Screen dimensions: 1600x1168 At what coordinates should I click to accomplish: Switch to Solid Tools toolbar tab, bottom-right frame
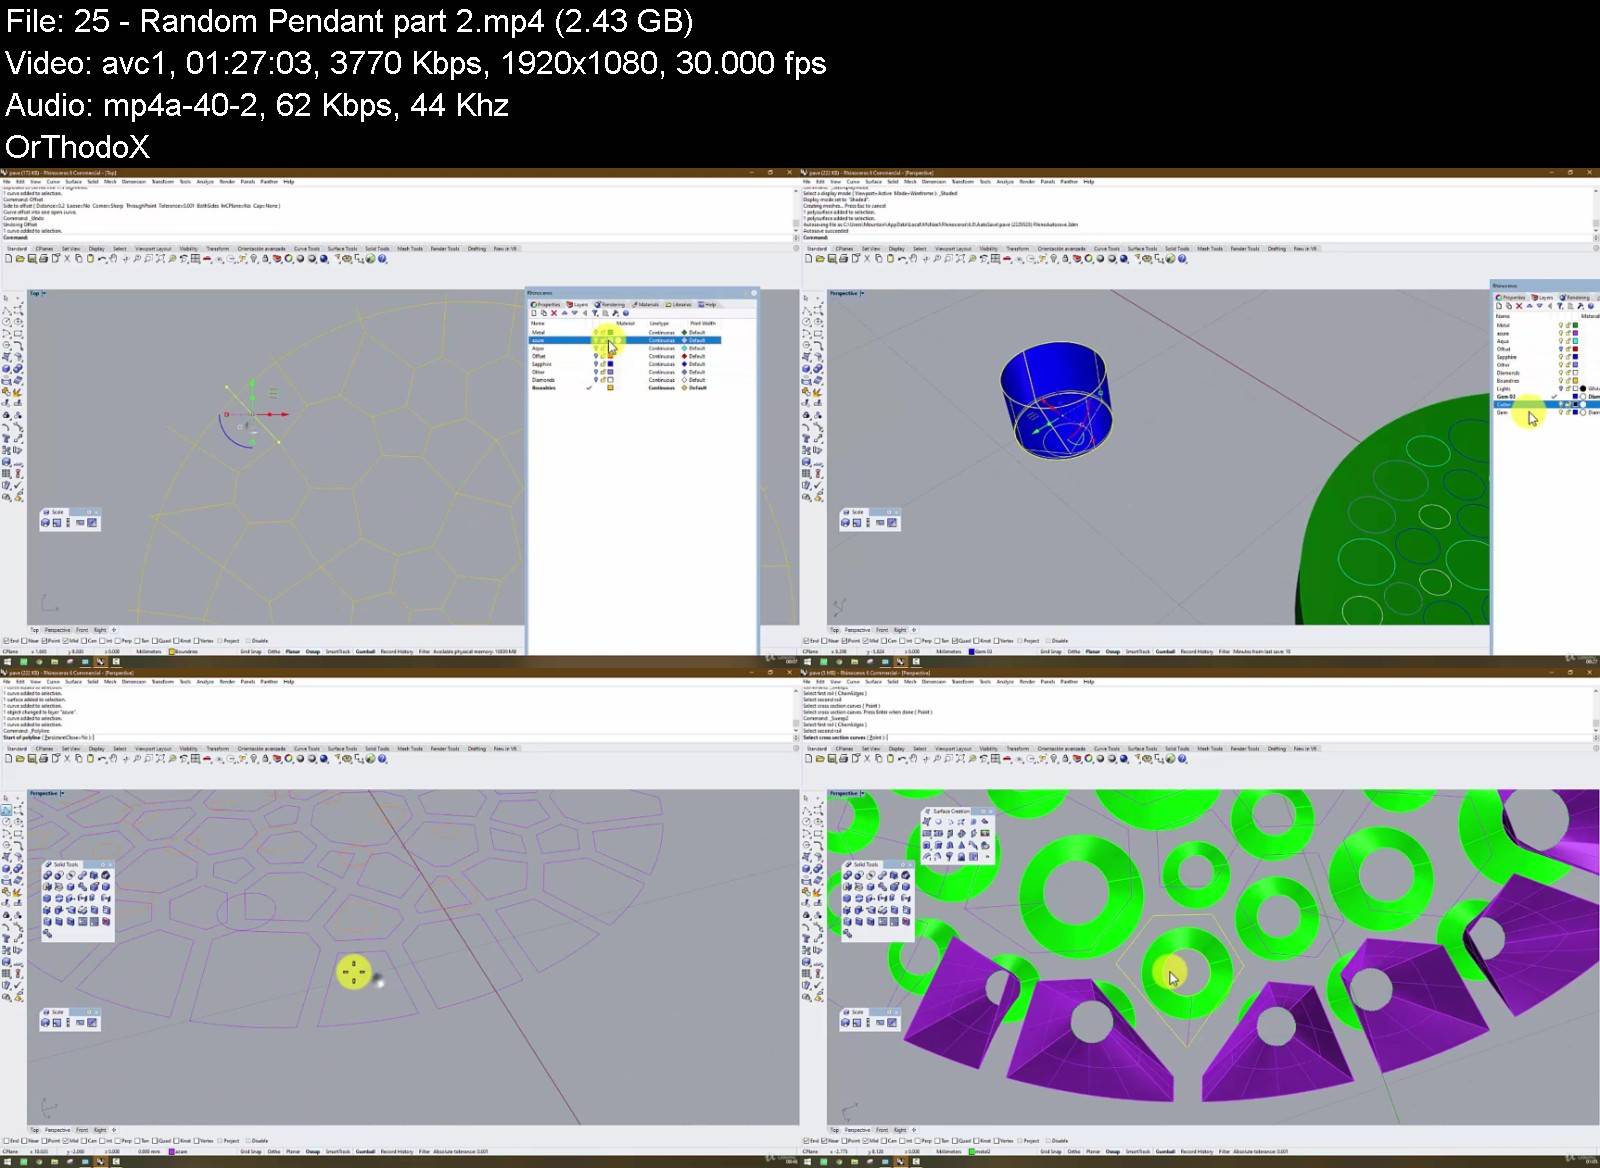1177,748
